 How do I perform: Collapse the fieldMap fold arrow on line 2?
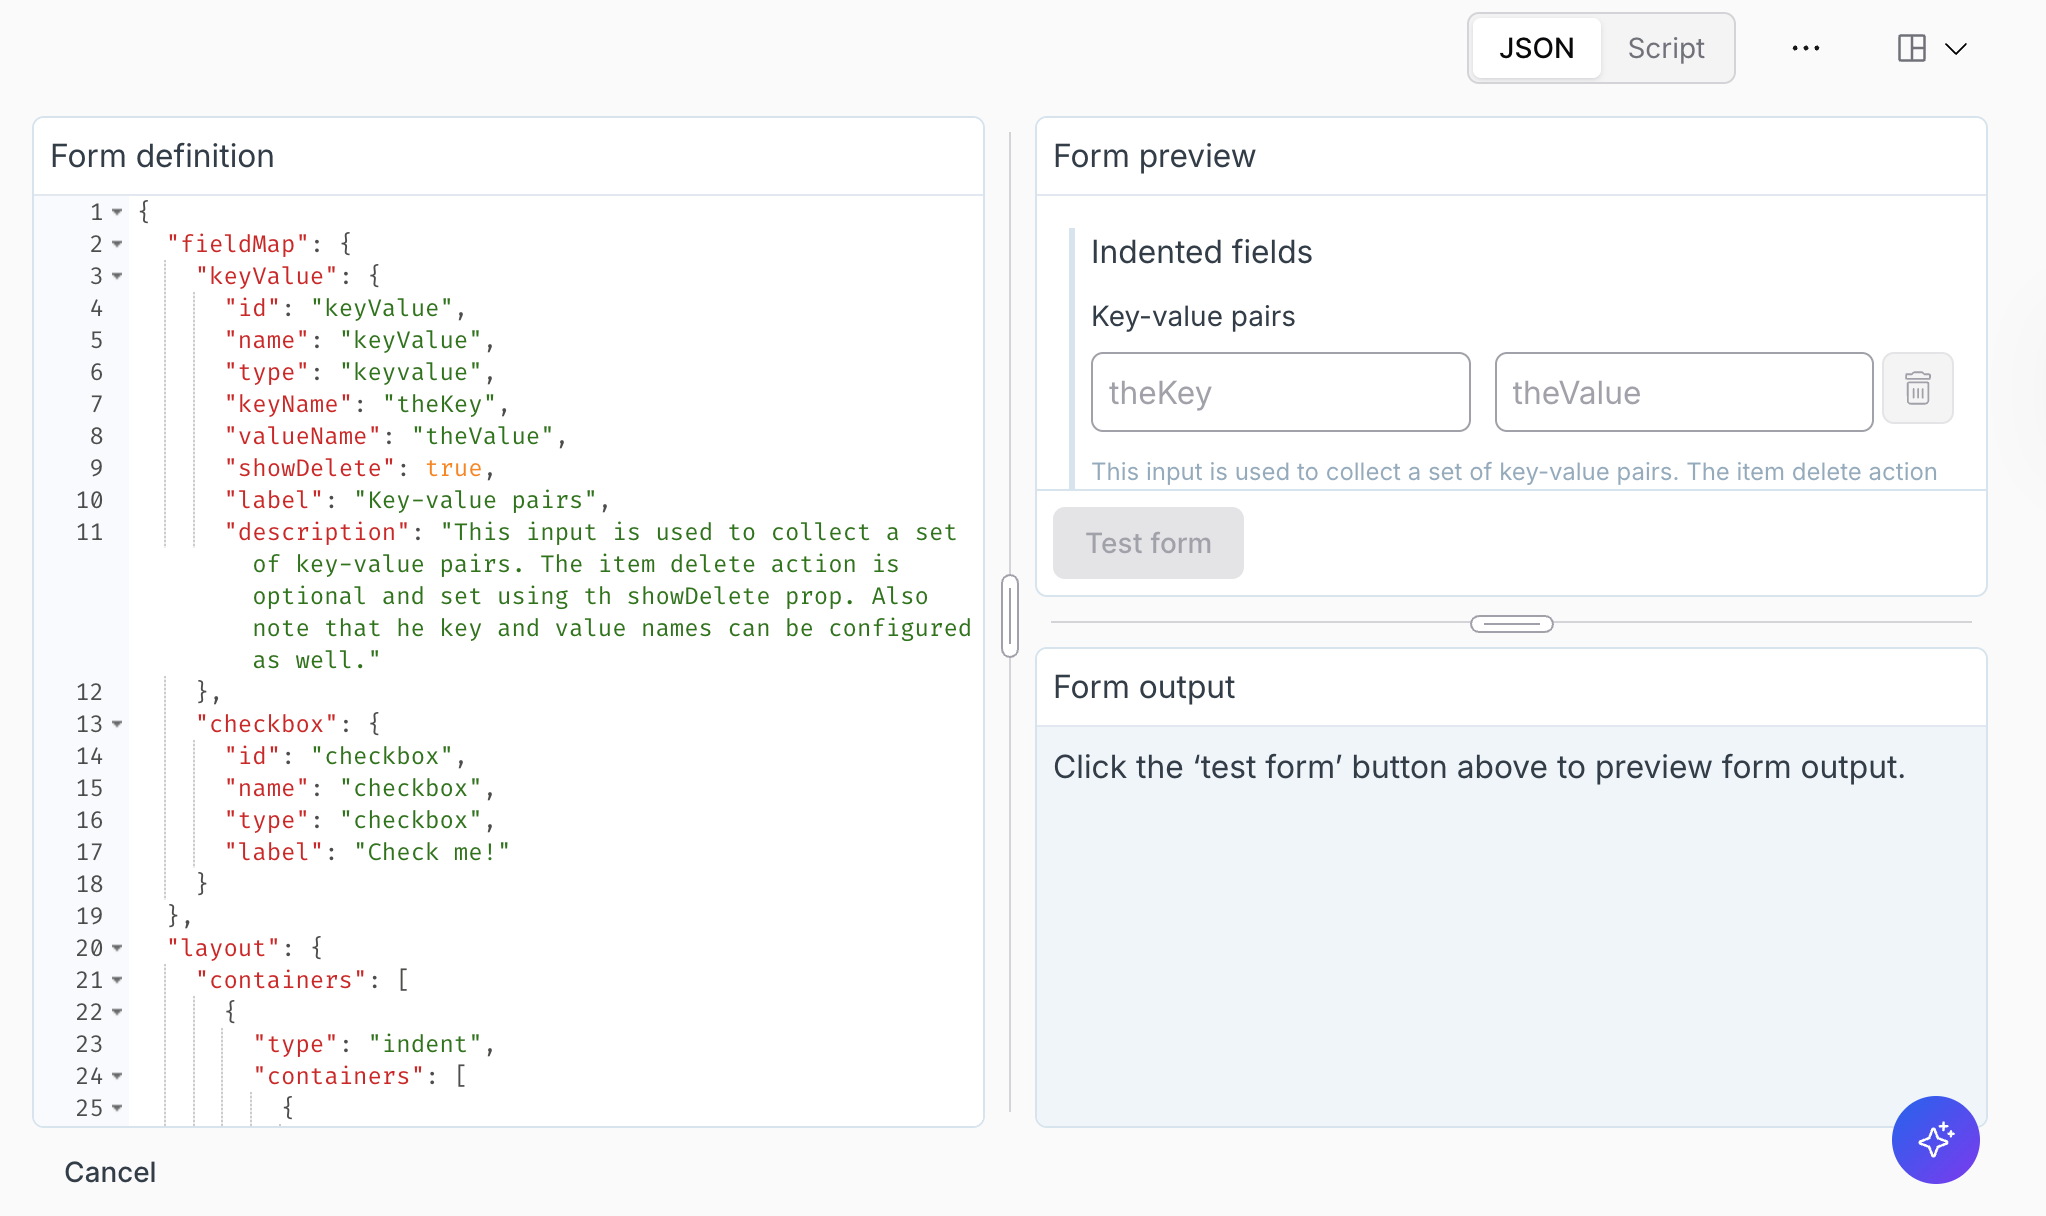[117, 244]
